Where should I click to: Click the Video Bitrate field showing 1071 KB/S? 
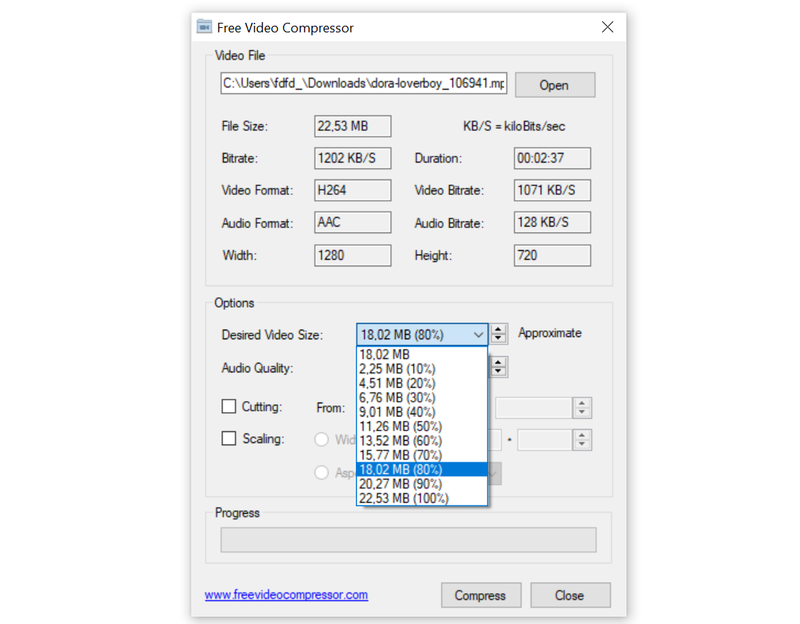coord(552,190)
